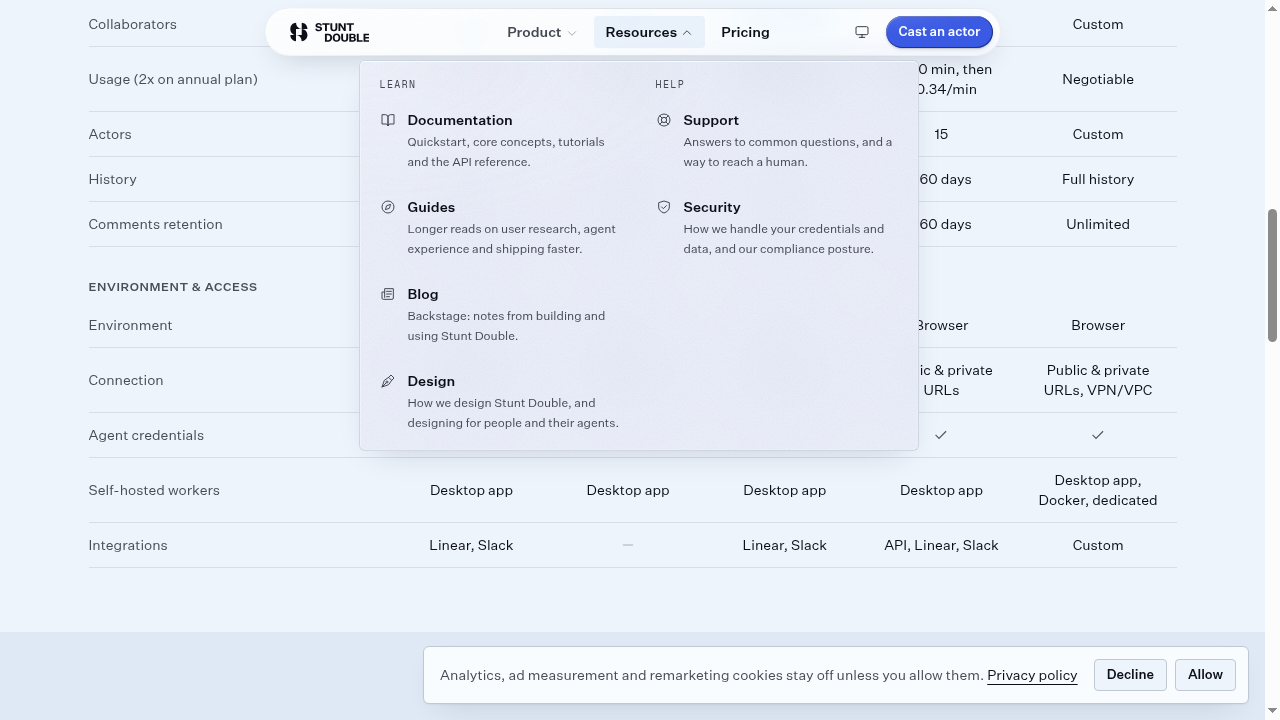Click the Integrations row label

(128, 545)
